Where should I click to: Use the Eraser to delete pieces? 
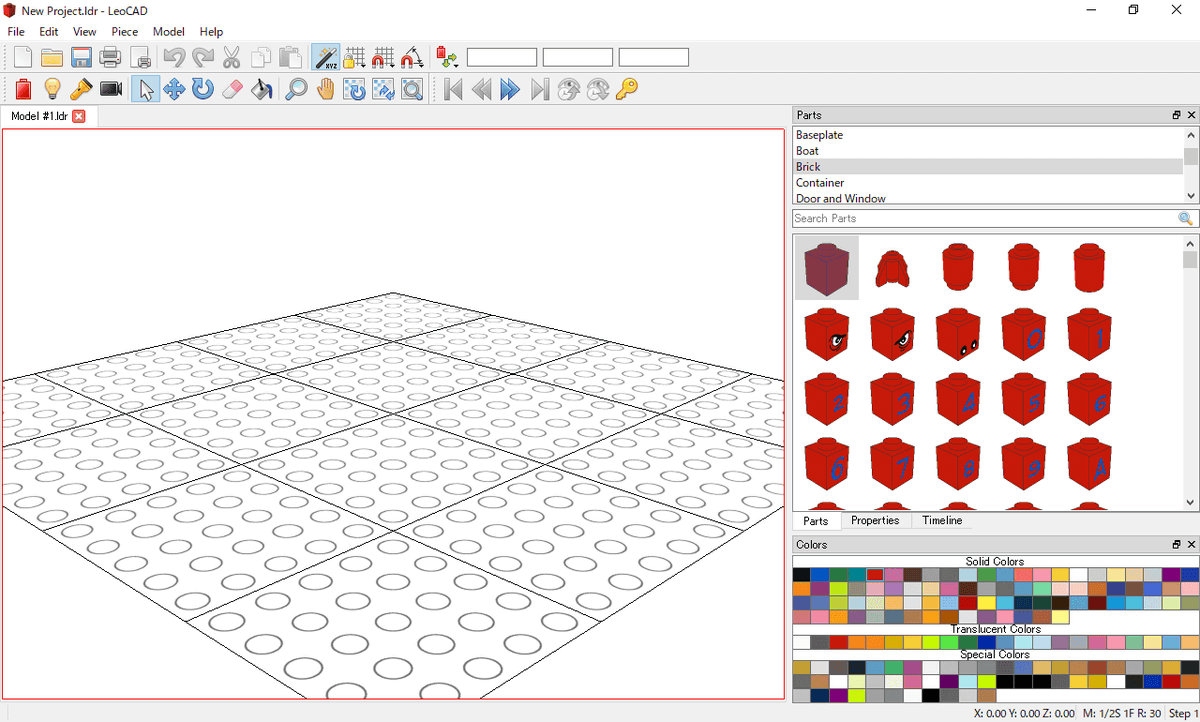click(x=232, y=89)
